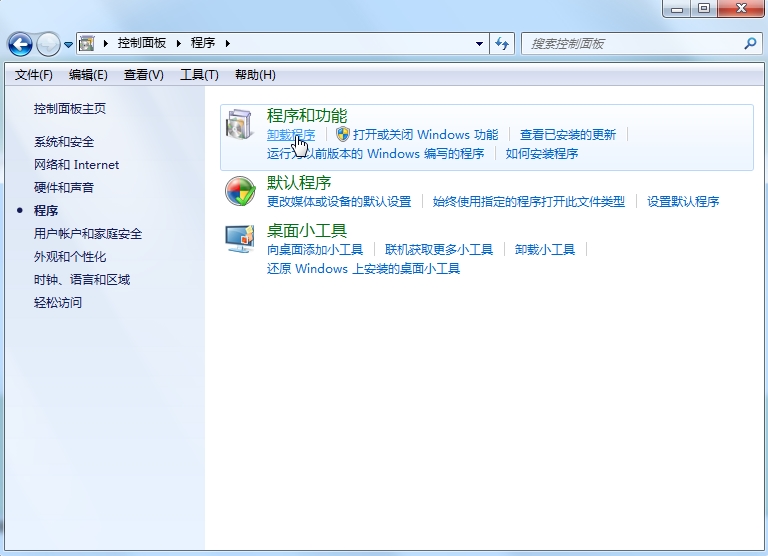Expand the arrow after 程序 breadcrumb
The height and width of the screenshot is (556, 768).
coord(228,44)
